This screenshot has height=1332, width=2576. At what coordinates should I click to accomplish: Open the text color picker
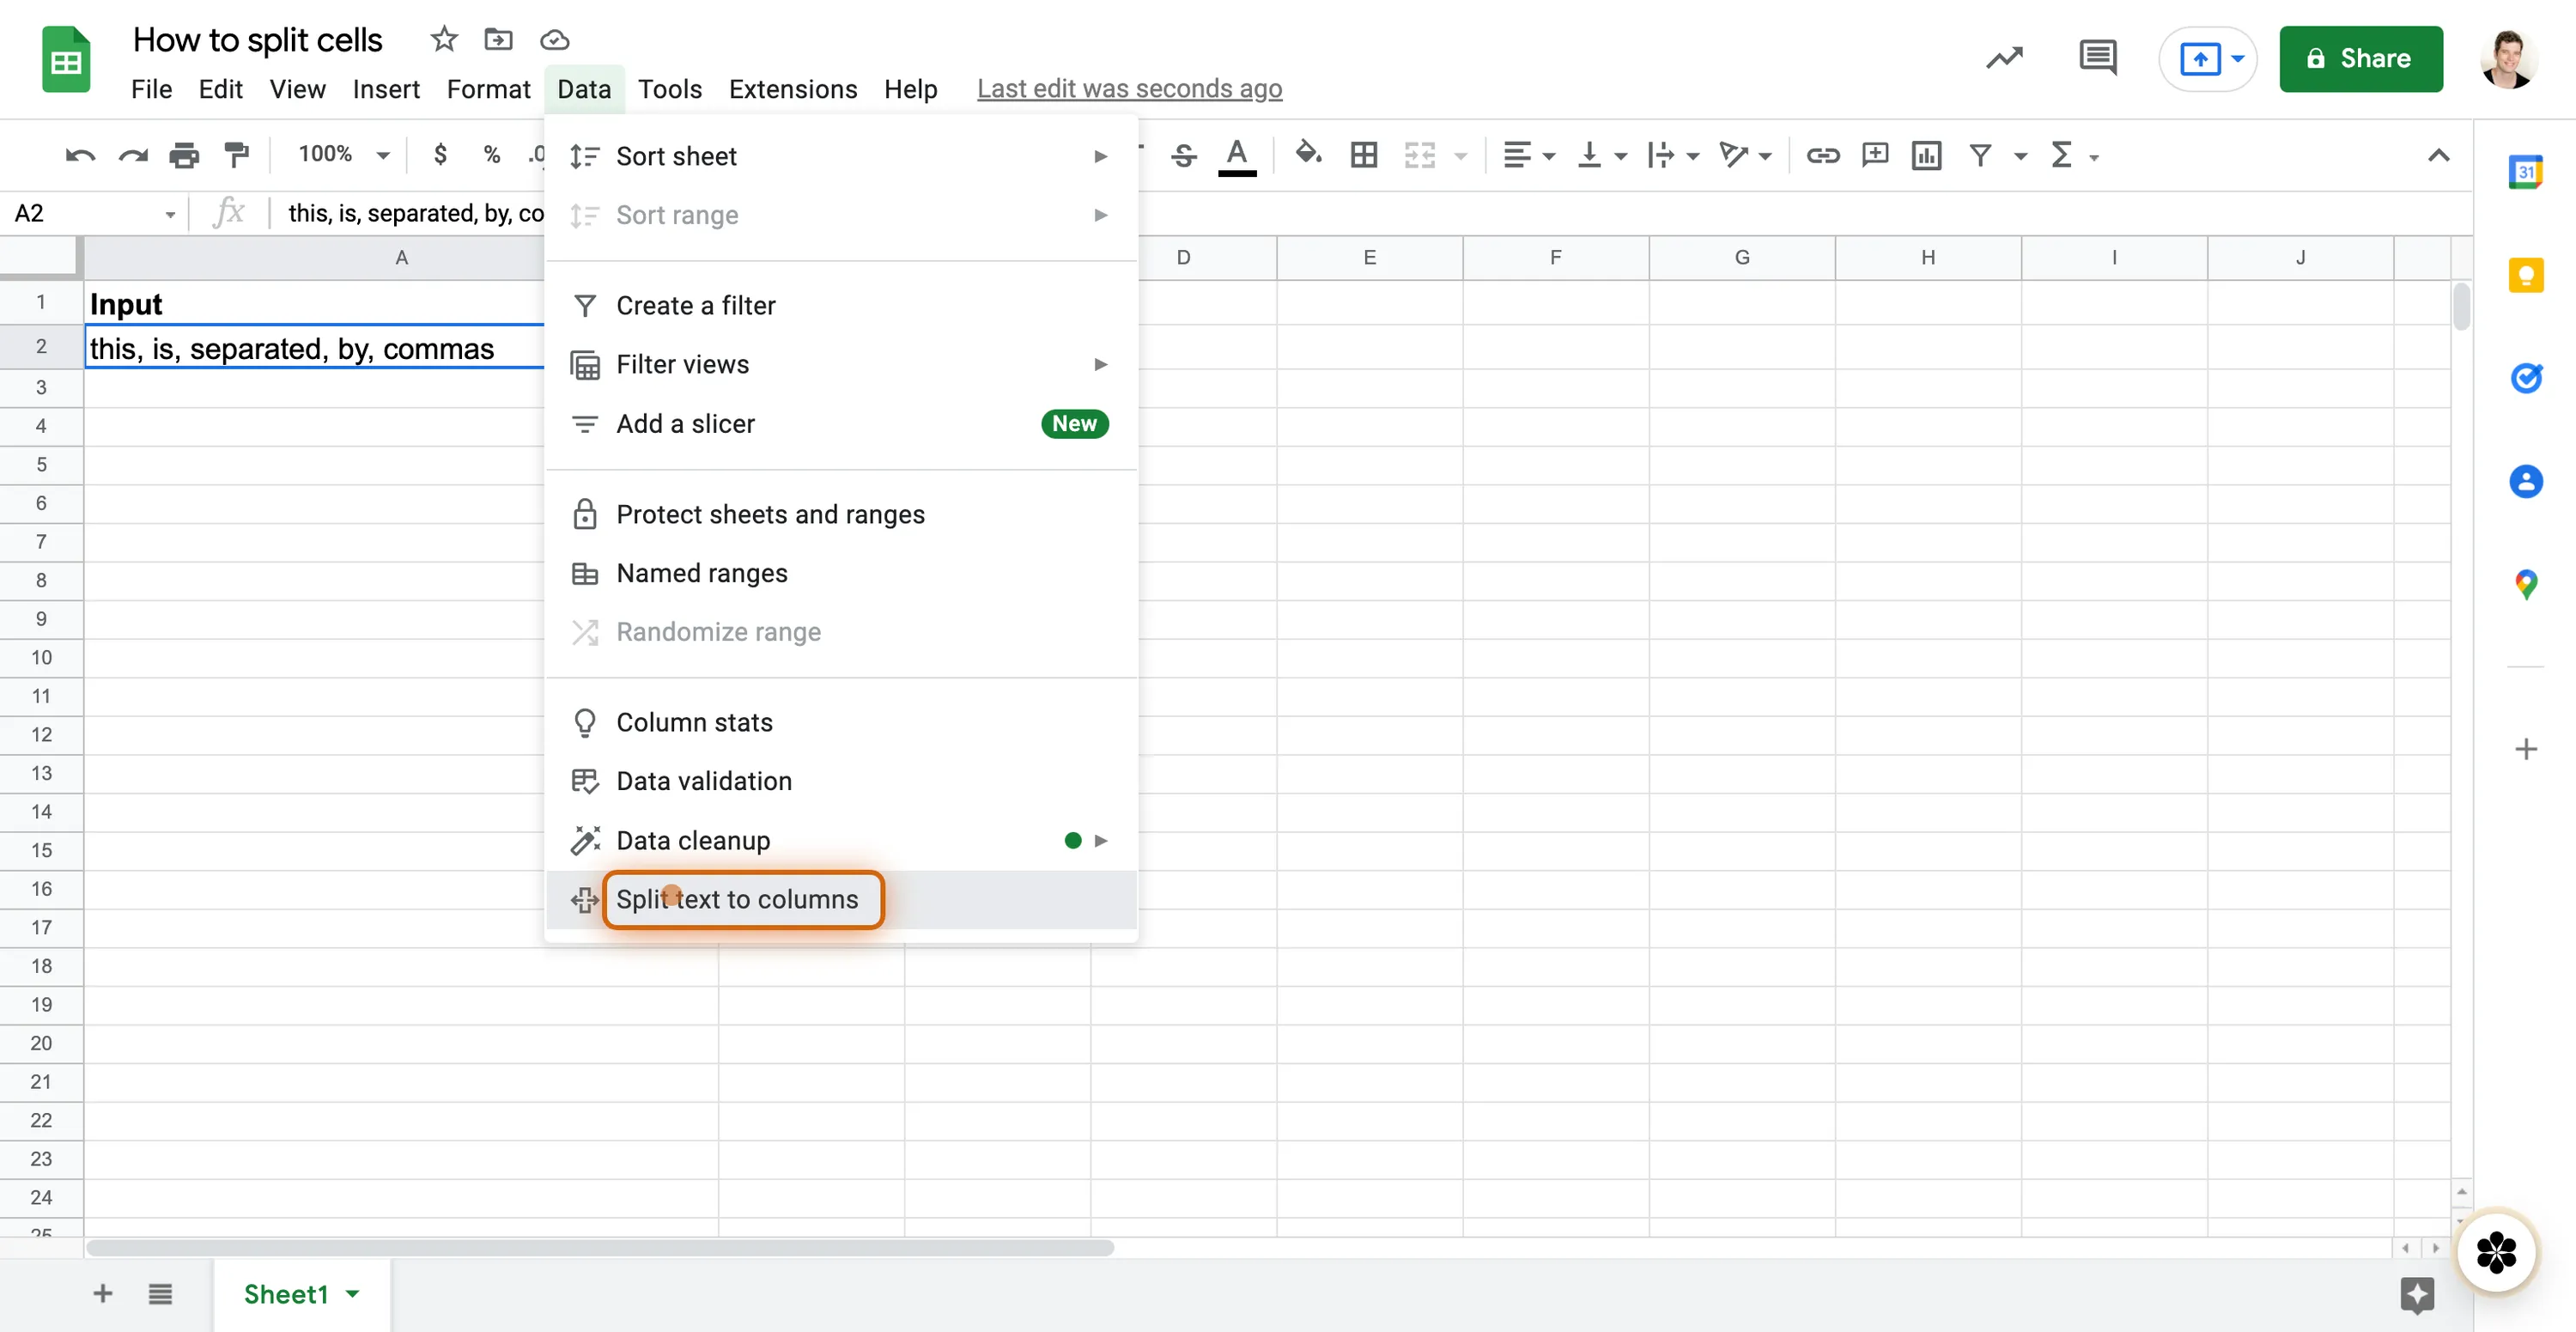(x=1237, y=156)
